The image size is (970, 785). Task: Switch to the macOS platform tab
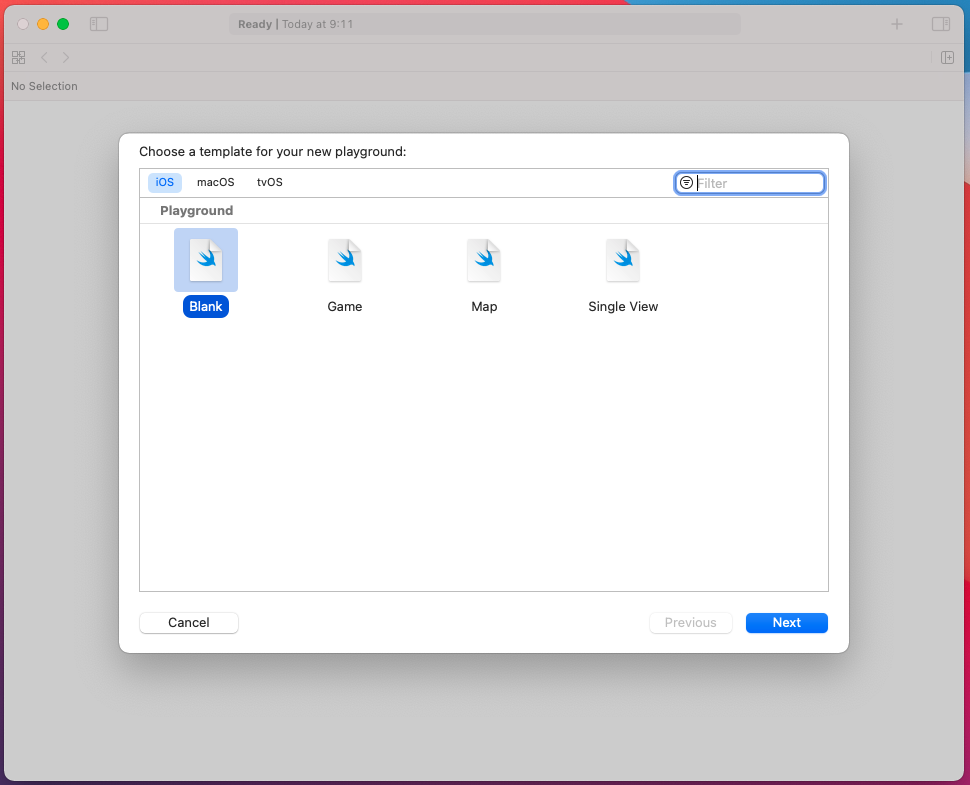(x=215, y=182)
